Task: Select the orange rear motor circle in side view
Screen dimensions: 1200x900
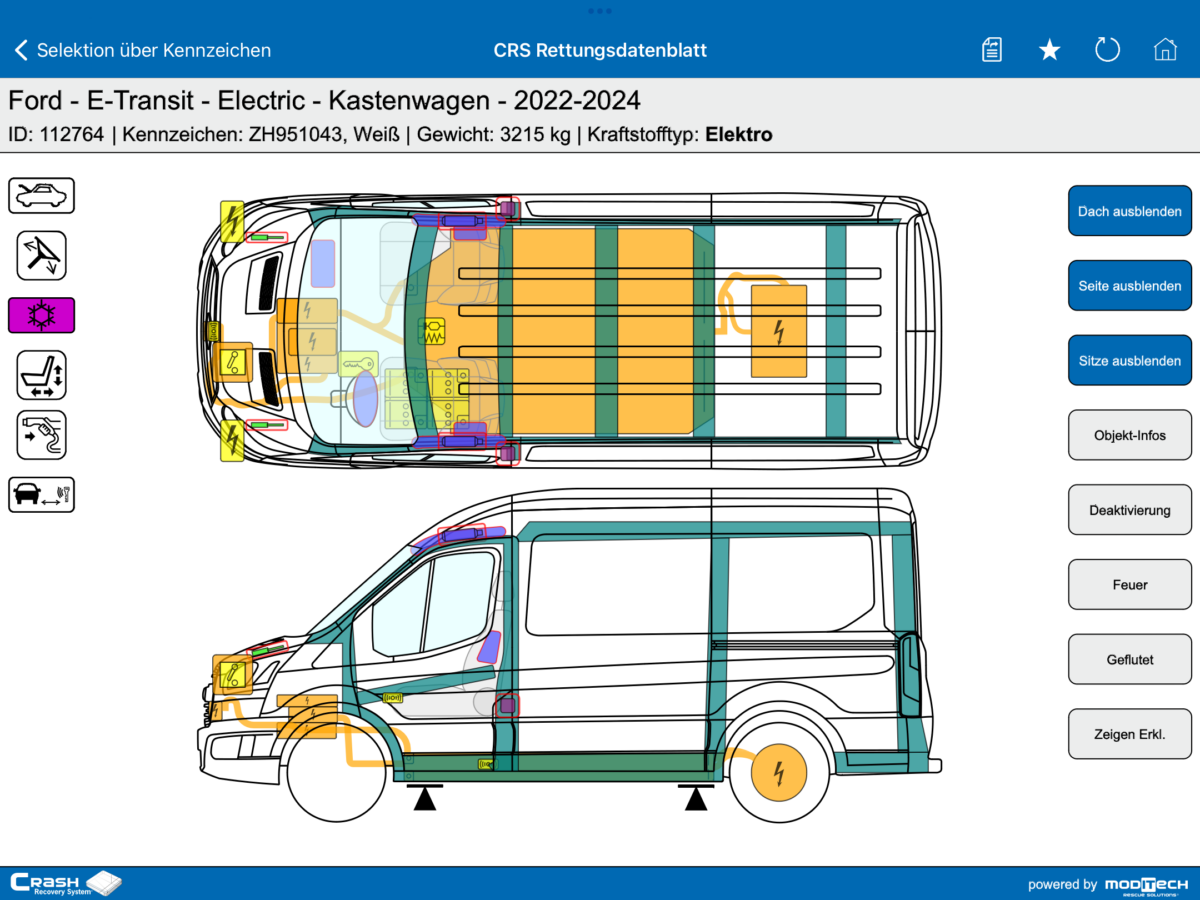Action: pyautogui.click(x=778, y=772)
